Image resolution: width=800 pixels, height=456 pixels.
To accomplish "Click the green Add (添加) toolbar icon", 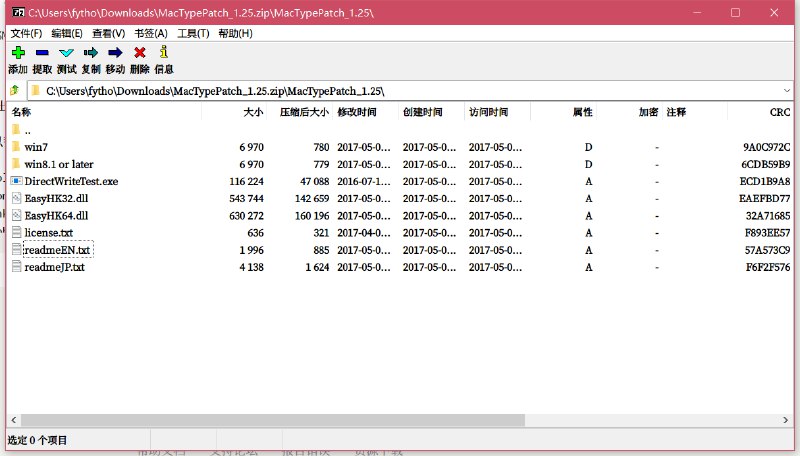I will 18,52.
